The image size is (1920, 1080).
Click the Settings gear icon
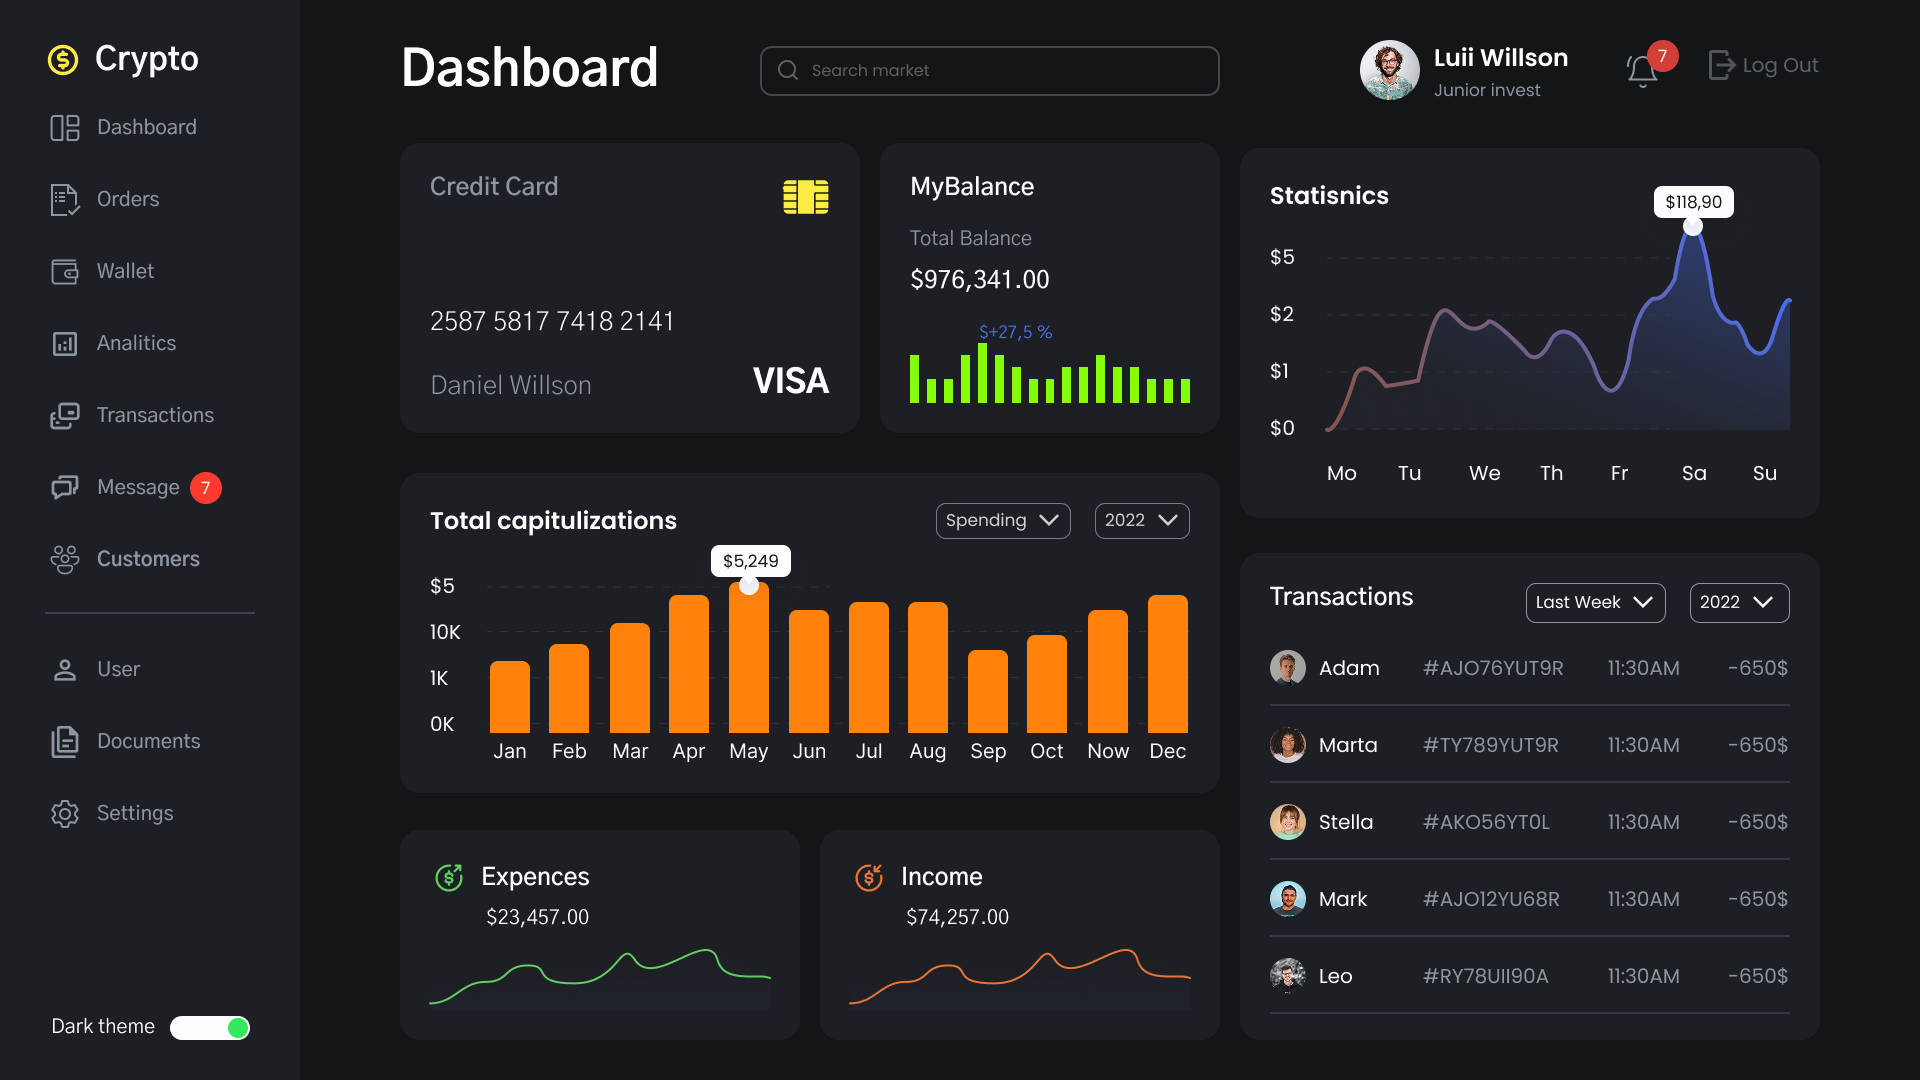point(65,813)
